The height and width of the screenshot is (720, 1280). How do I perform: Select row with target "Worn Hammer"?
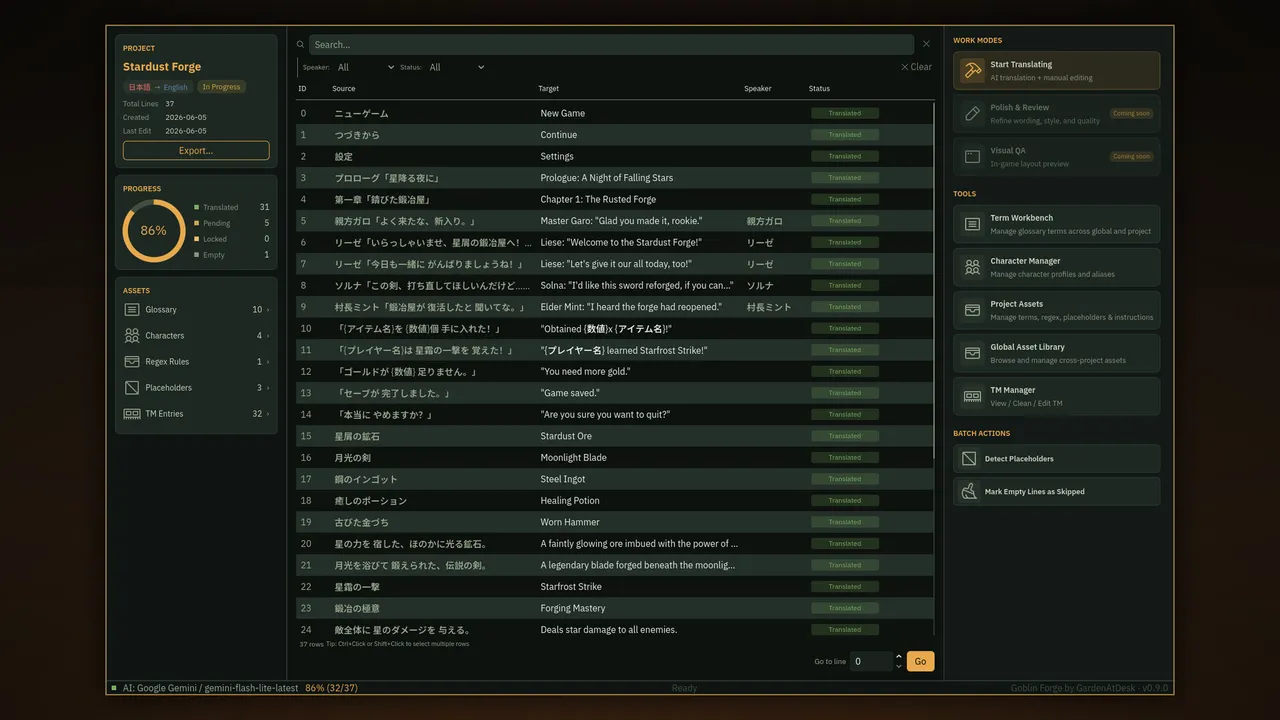(x=615, y=522)
